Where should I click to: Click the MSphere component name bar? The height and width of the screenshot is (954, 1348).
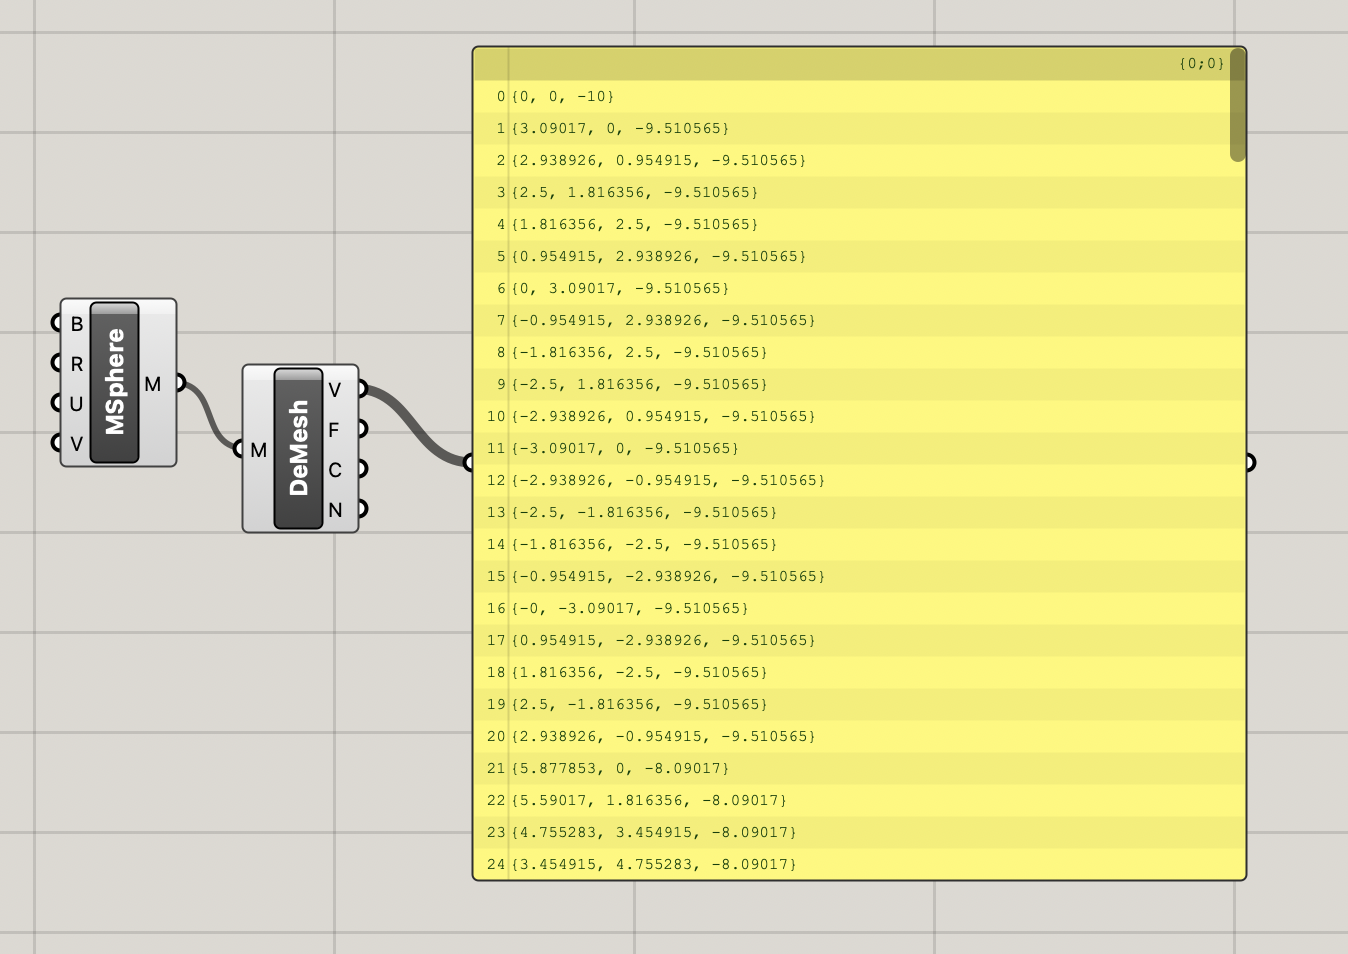click(x=115, y=383)
